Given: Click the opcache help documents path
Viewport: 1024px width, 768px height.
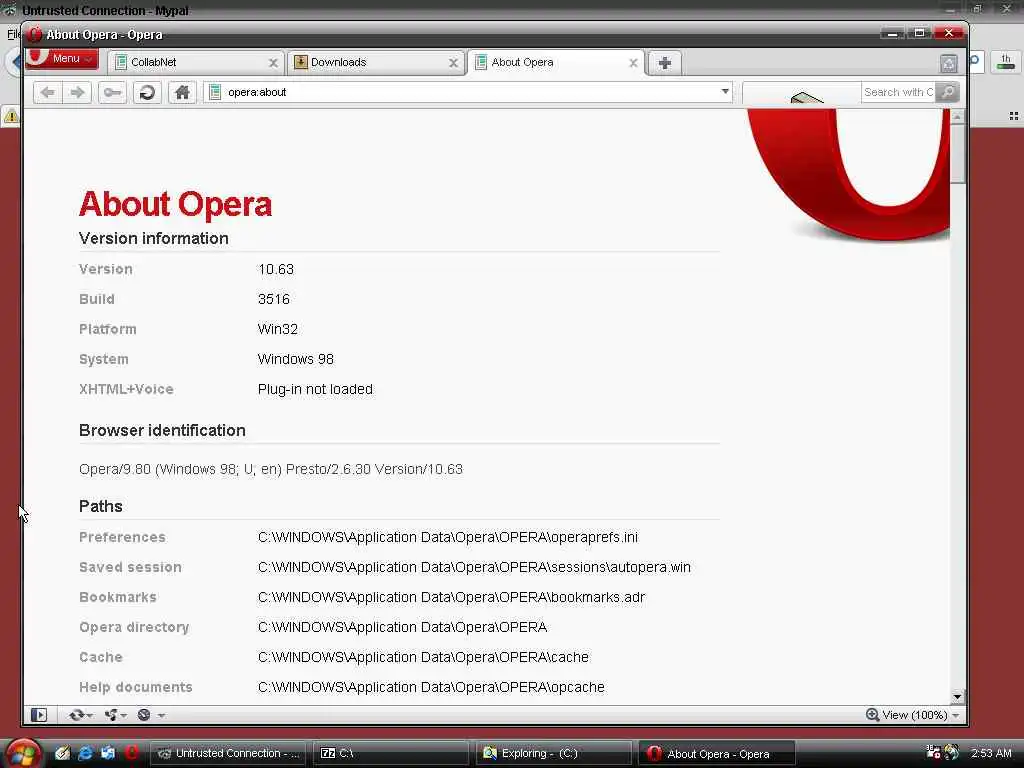Looking at the screenshot, I should [x=431, y=687].
